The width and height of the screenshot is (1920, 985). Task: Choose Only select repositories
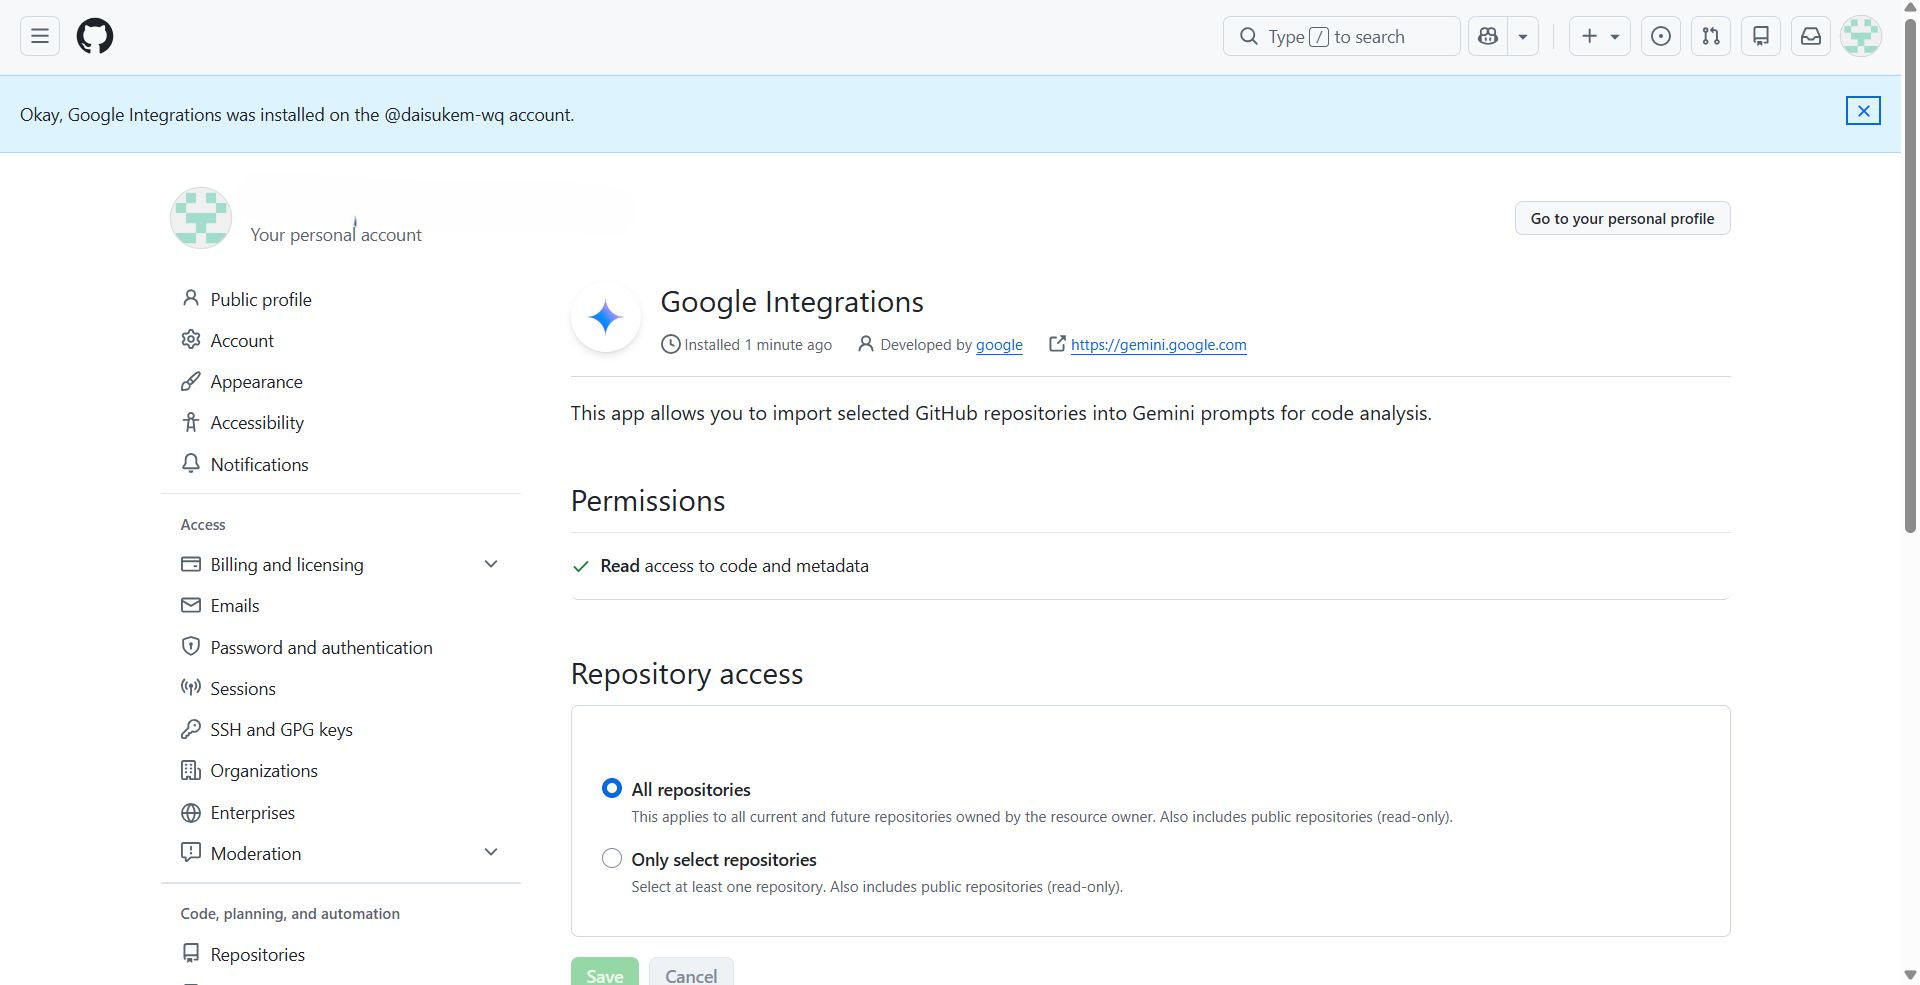tap(611, 858)
